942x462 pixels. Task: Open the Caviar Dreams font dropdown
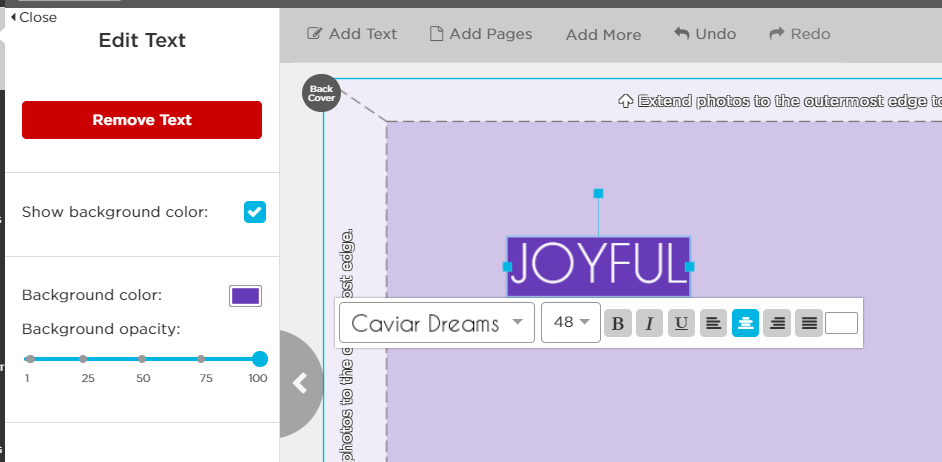[437, 323]
